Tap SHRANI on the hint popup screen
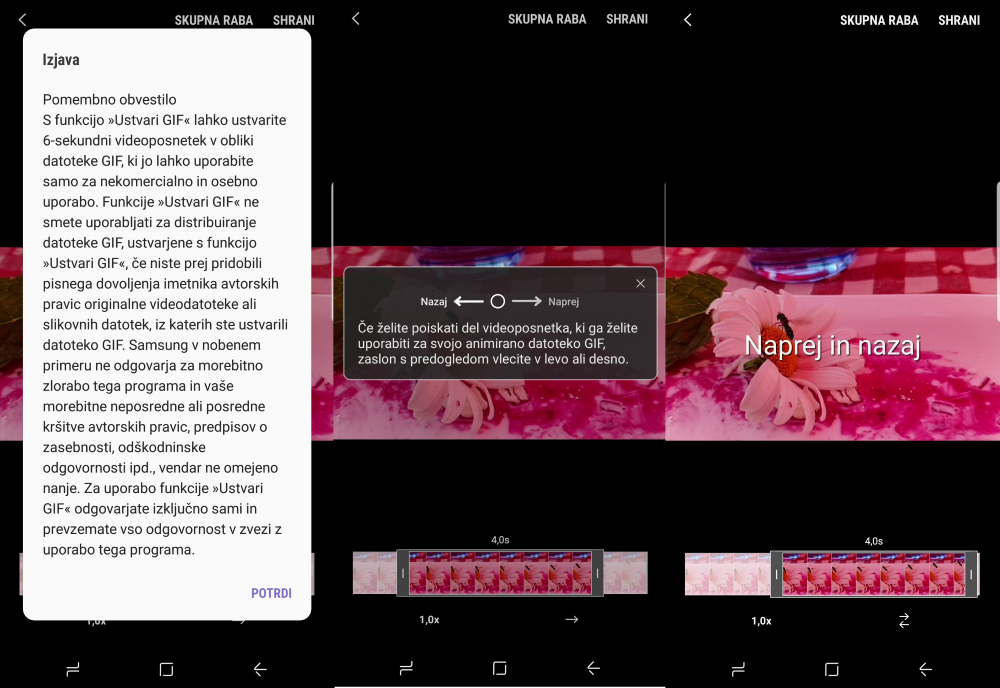1000x688 pixels. click(x=627, y=19)
